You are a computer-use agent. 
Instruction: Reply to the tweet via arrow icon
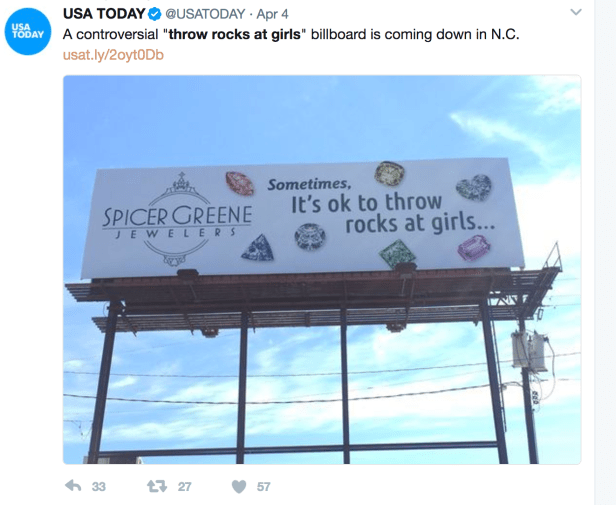pyautogui.click(x=73, y=486)
